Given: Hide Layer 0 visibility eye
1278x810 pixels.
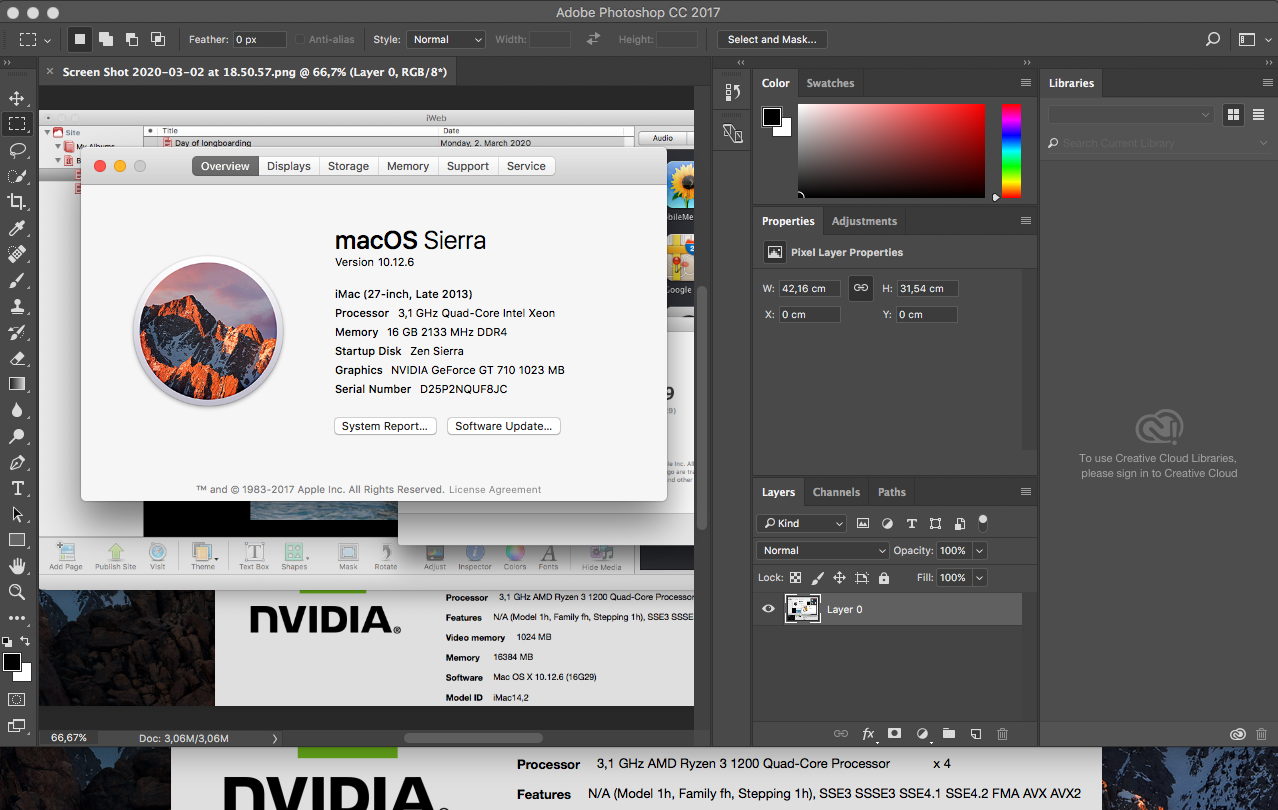Looking at the screenshot, I should pos(768,609).
